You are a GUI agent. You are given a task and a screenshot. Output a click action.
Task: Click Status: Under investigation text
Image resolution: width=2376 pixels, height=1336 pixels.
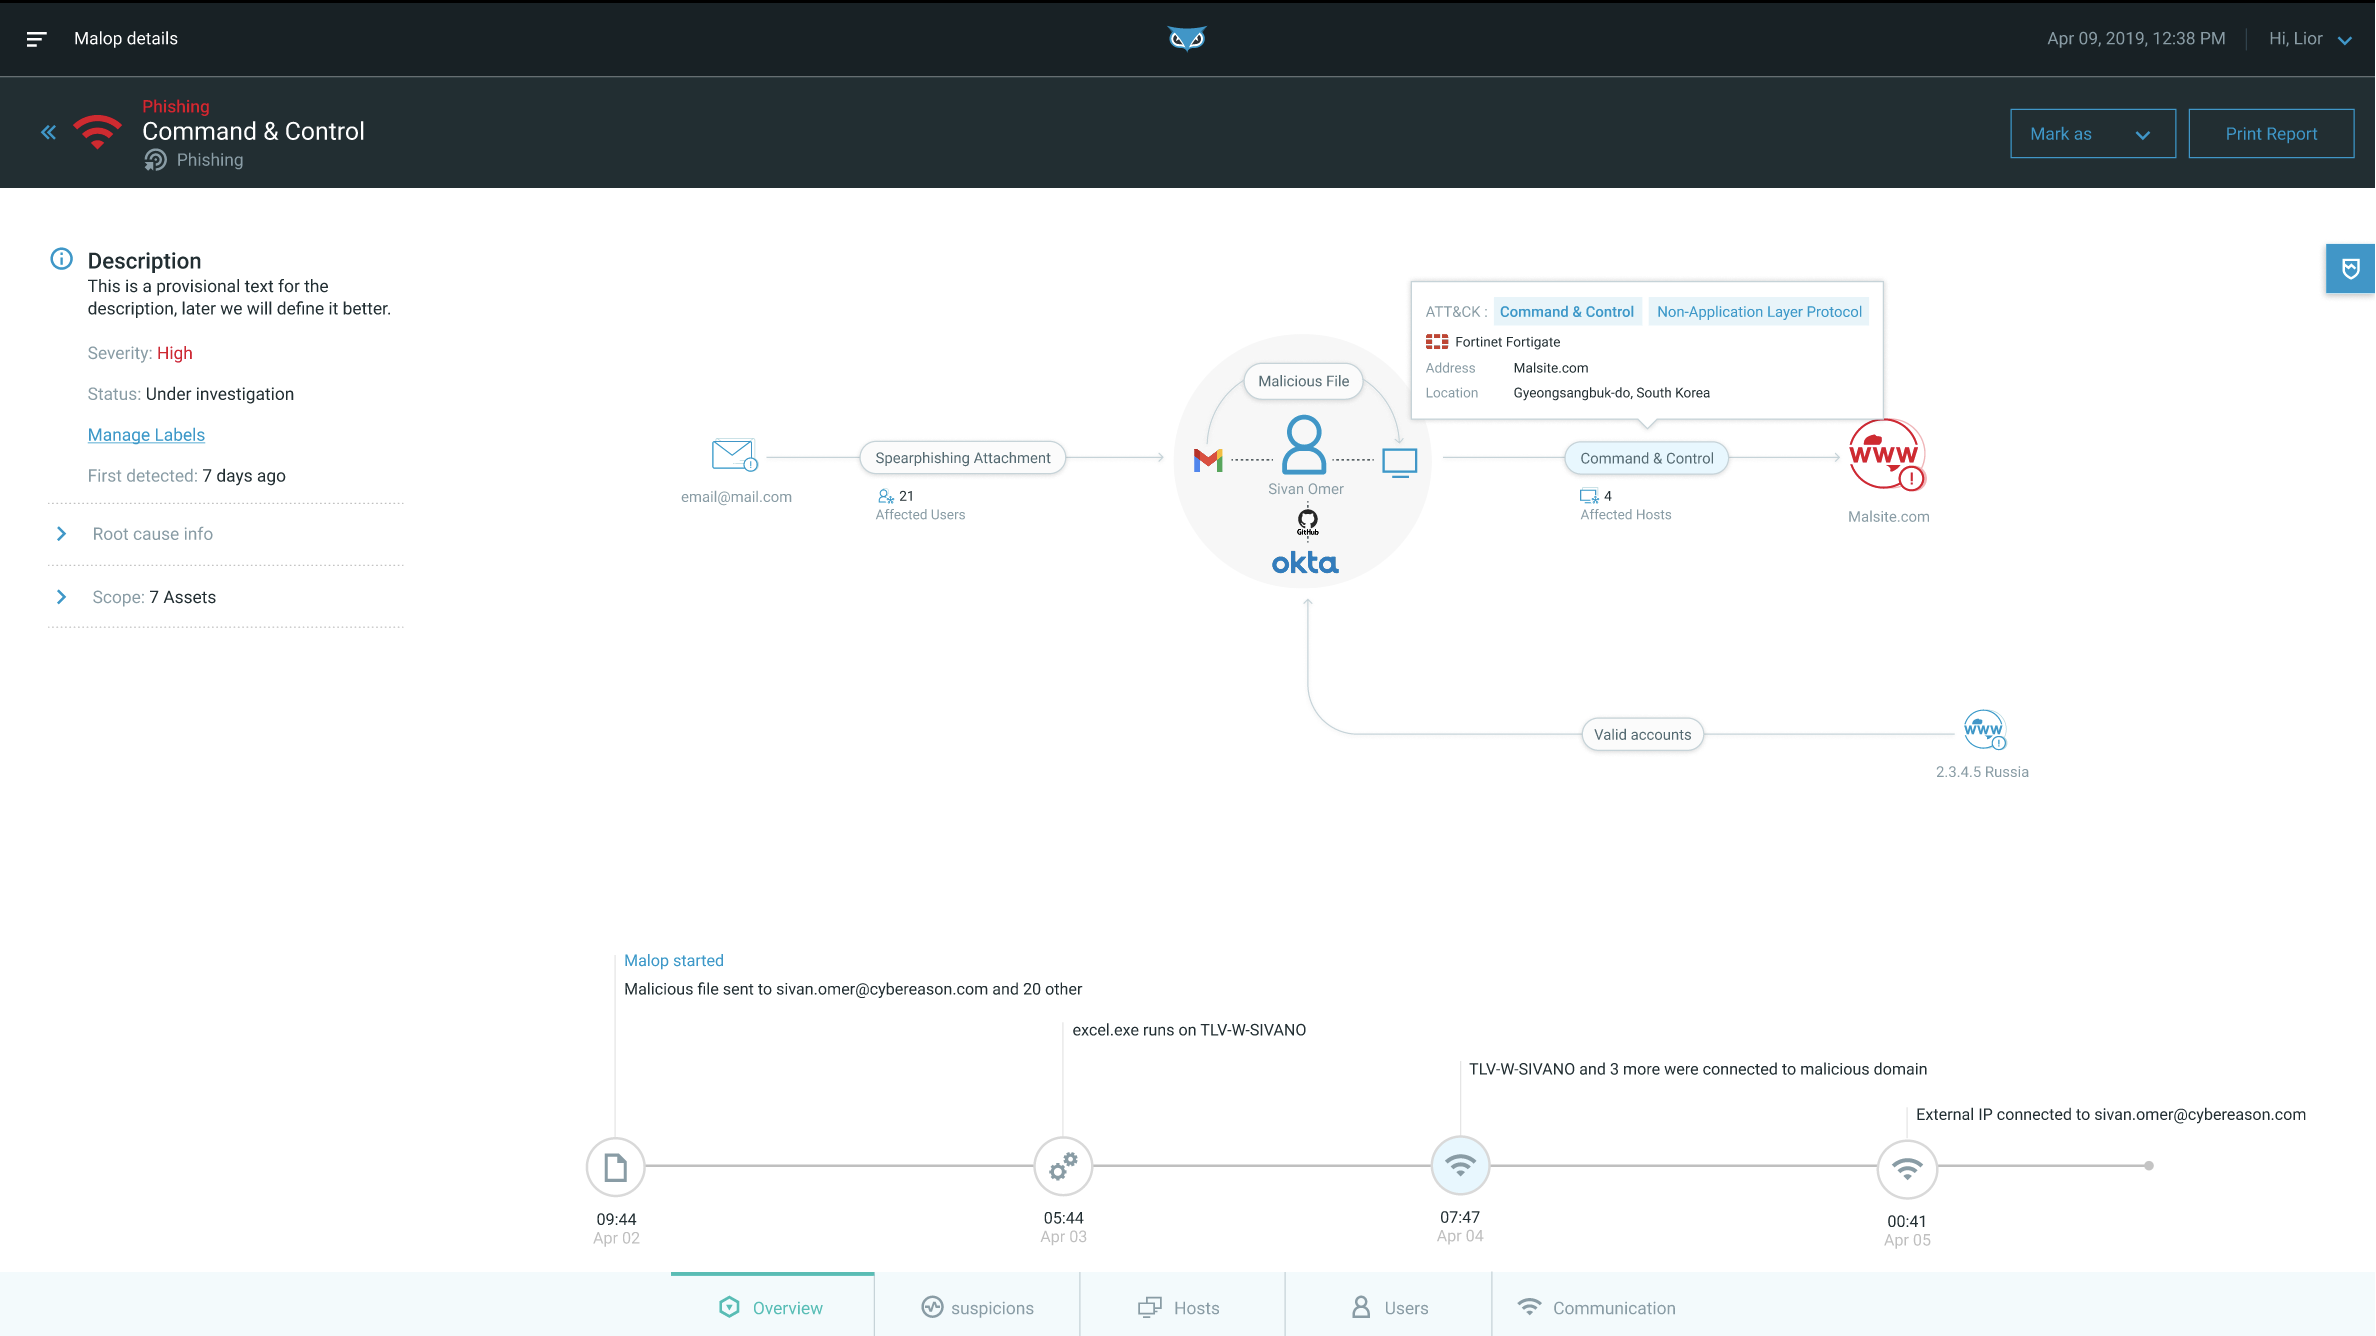(191, 394)
